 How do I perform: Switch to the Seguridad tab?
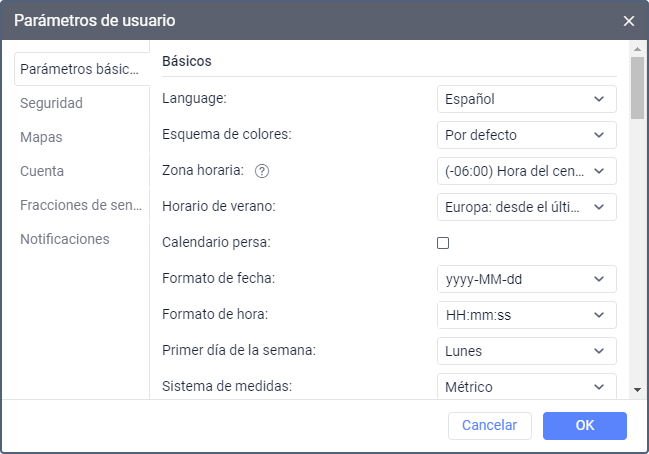(51, 103)
